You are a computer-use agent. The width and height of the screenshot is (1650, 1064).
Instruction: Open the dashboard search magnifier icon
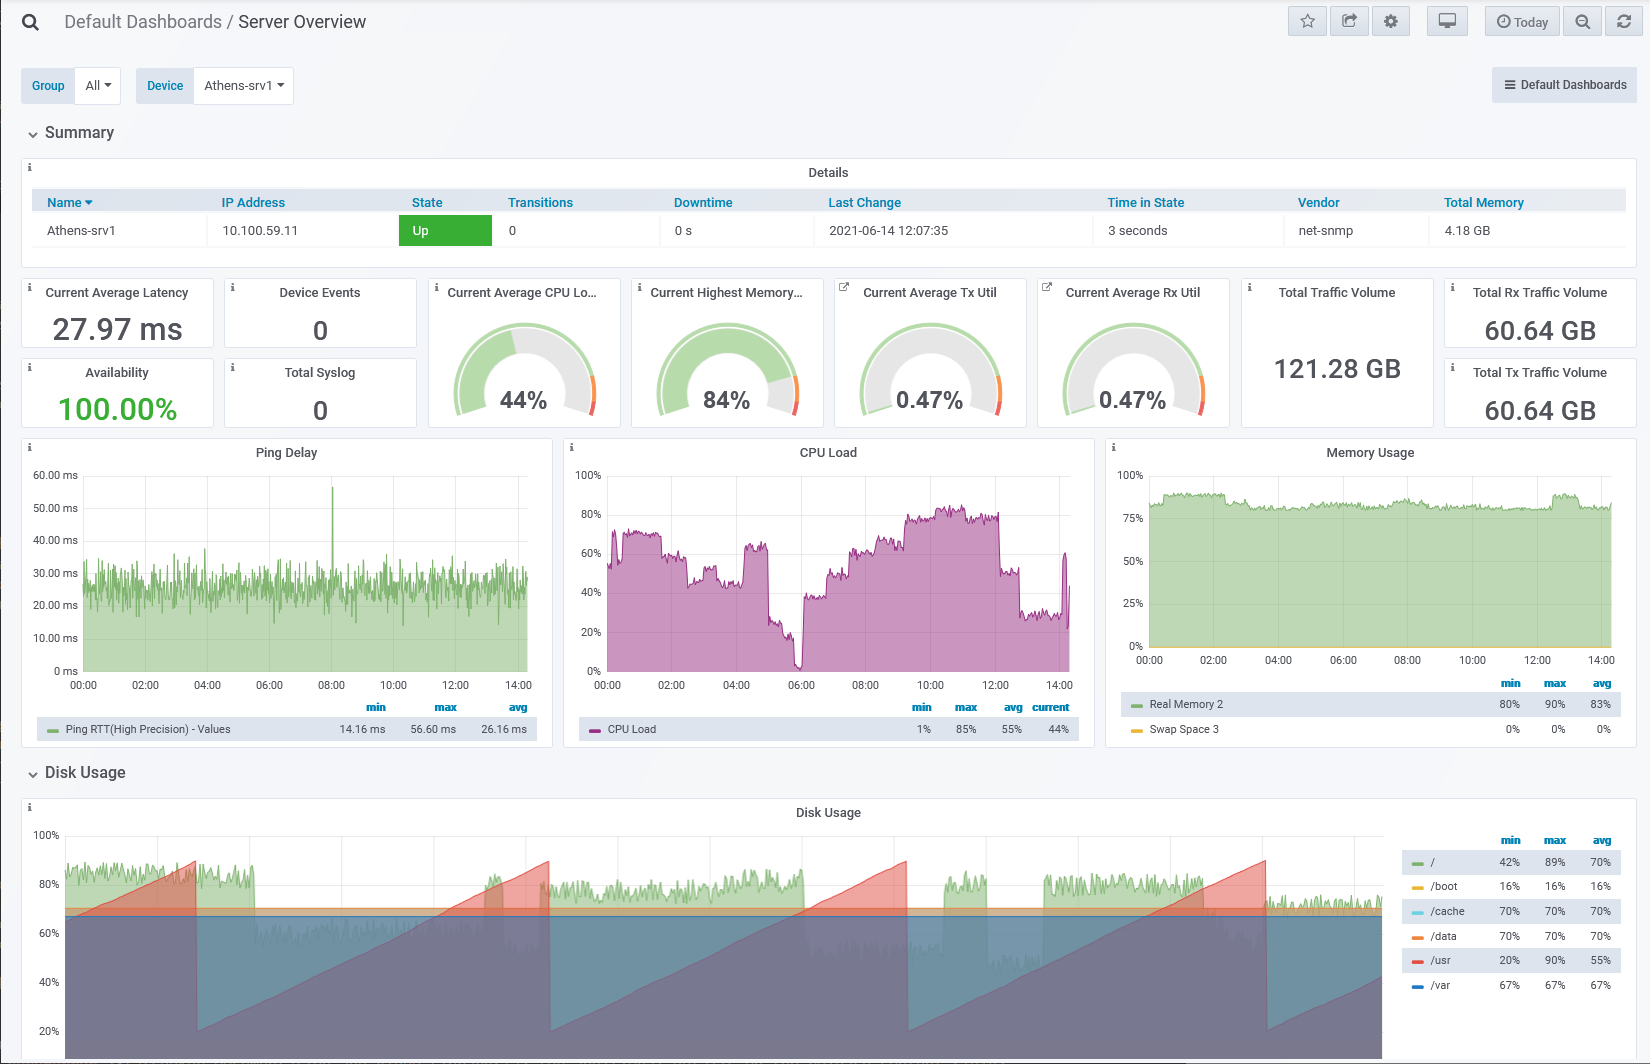31,22
